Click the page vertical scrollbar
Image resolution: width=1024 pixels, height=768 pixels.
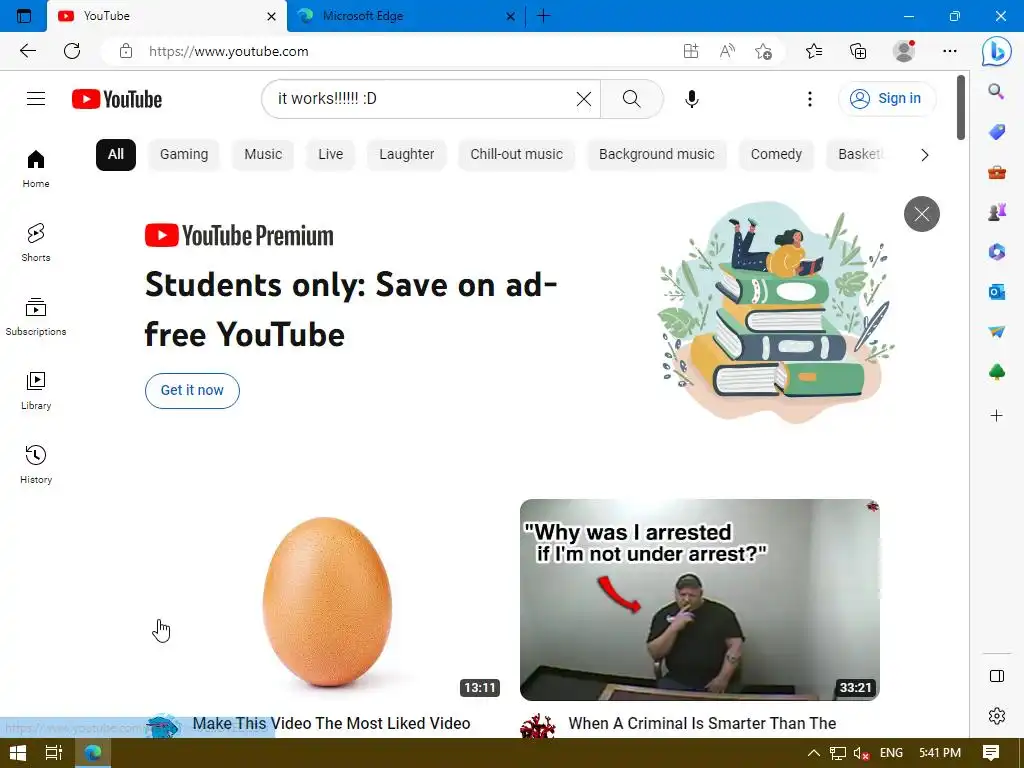(x=961, y=108)
